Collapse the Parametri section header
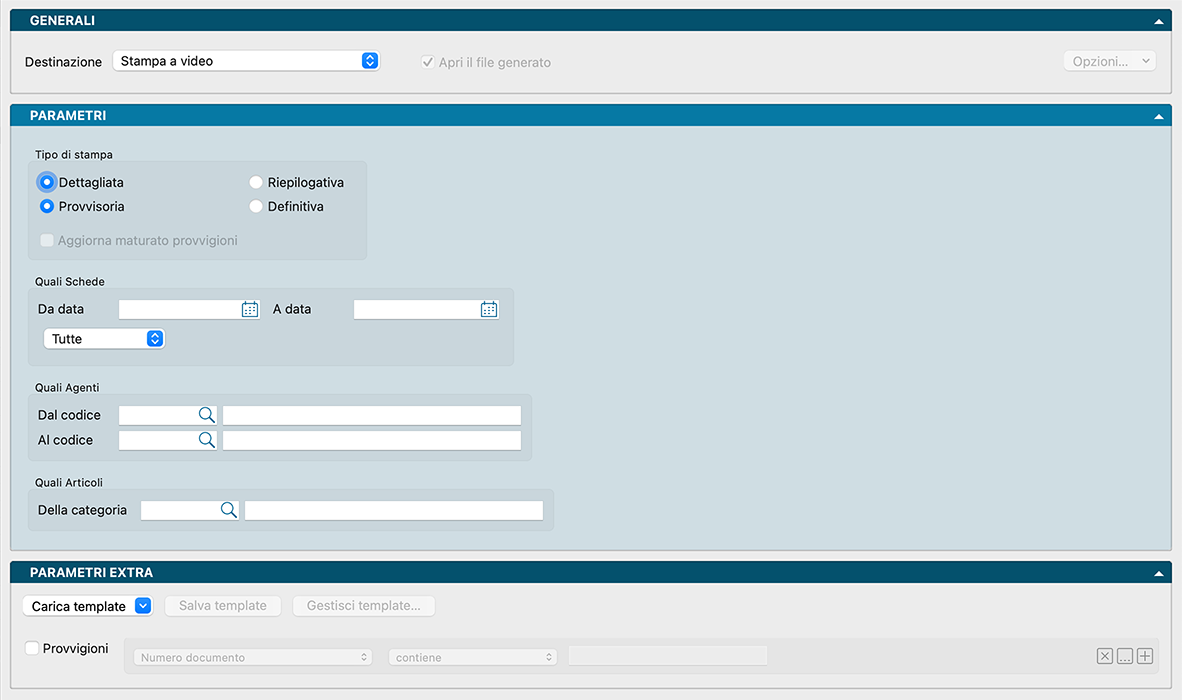 [x=1159, y=116]
